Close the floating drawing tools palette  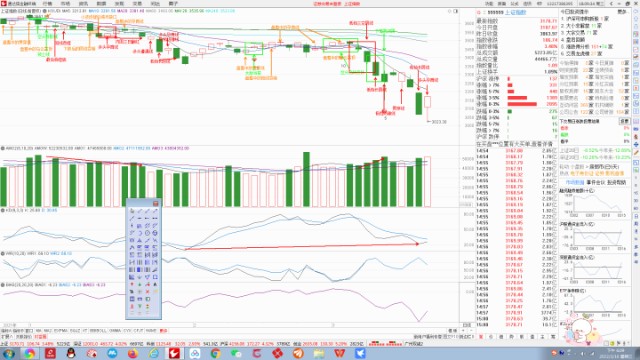[x=156, y=204]
